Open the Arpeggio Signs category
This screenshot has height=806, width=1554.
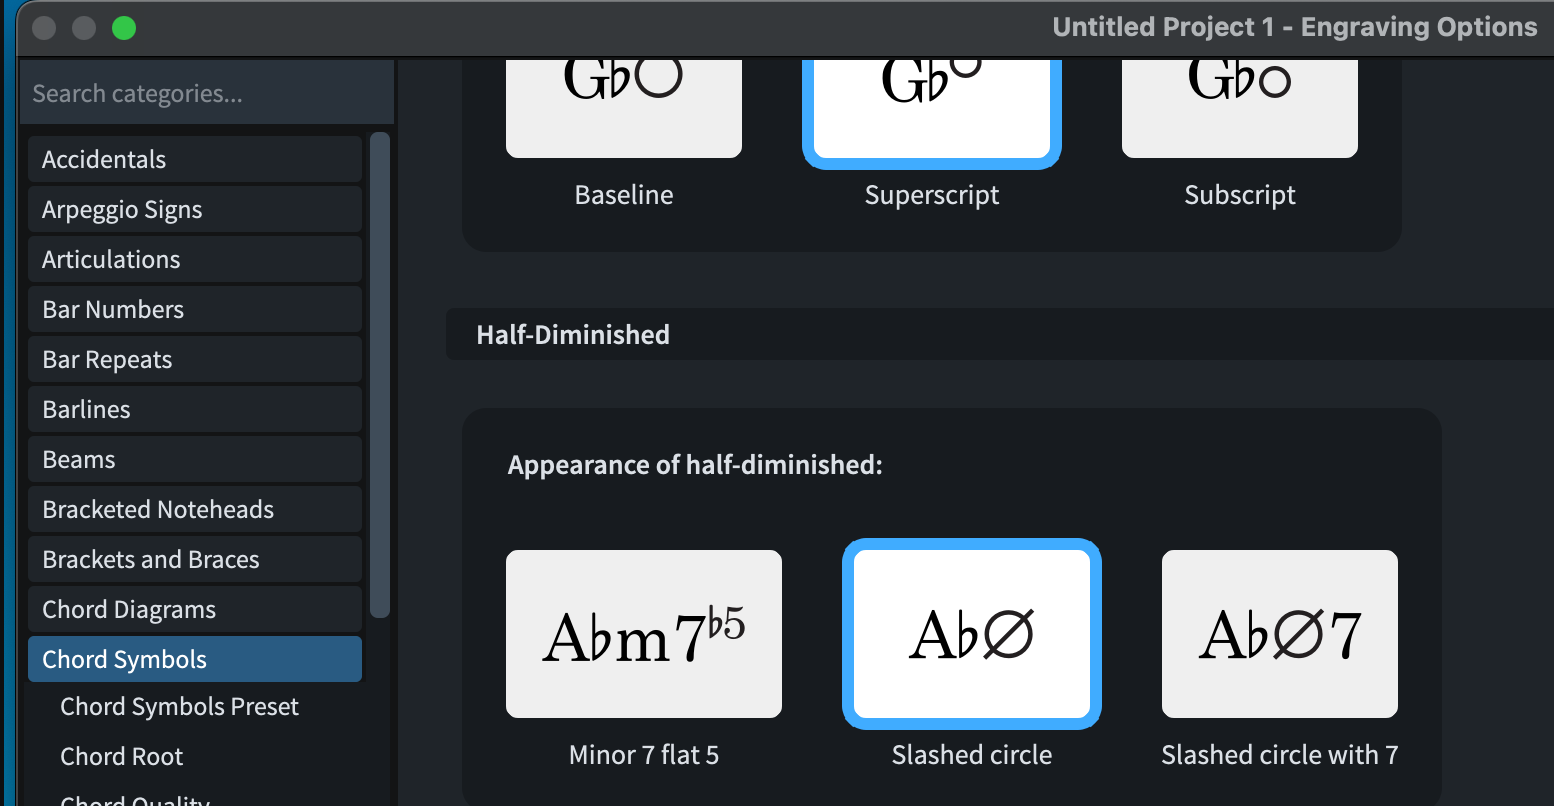point(194,210)
